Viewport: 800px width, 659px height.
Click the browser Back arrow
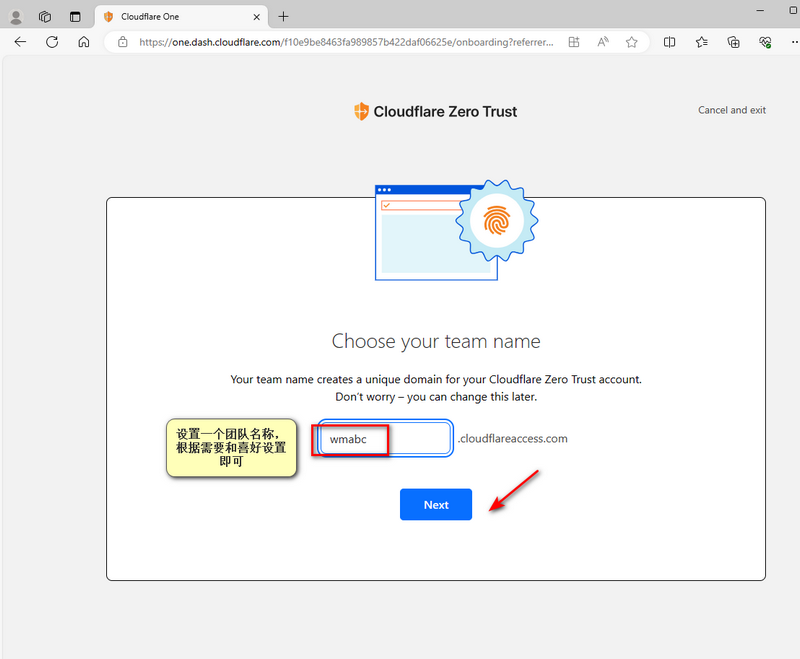pyautogui.click(x=20, y=42)
